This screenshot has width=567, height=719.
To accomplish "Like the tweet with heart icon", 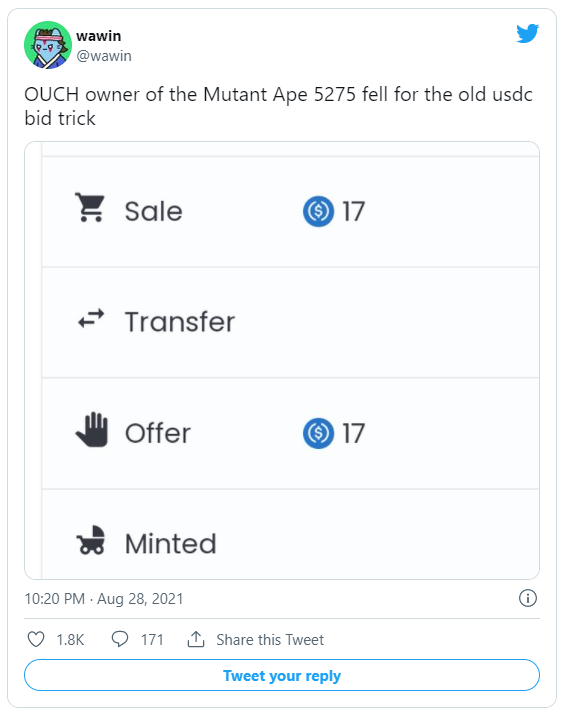I will pos(36,639).
